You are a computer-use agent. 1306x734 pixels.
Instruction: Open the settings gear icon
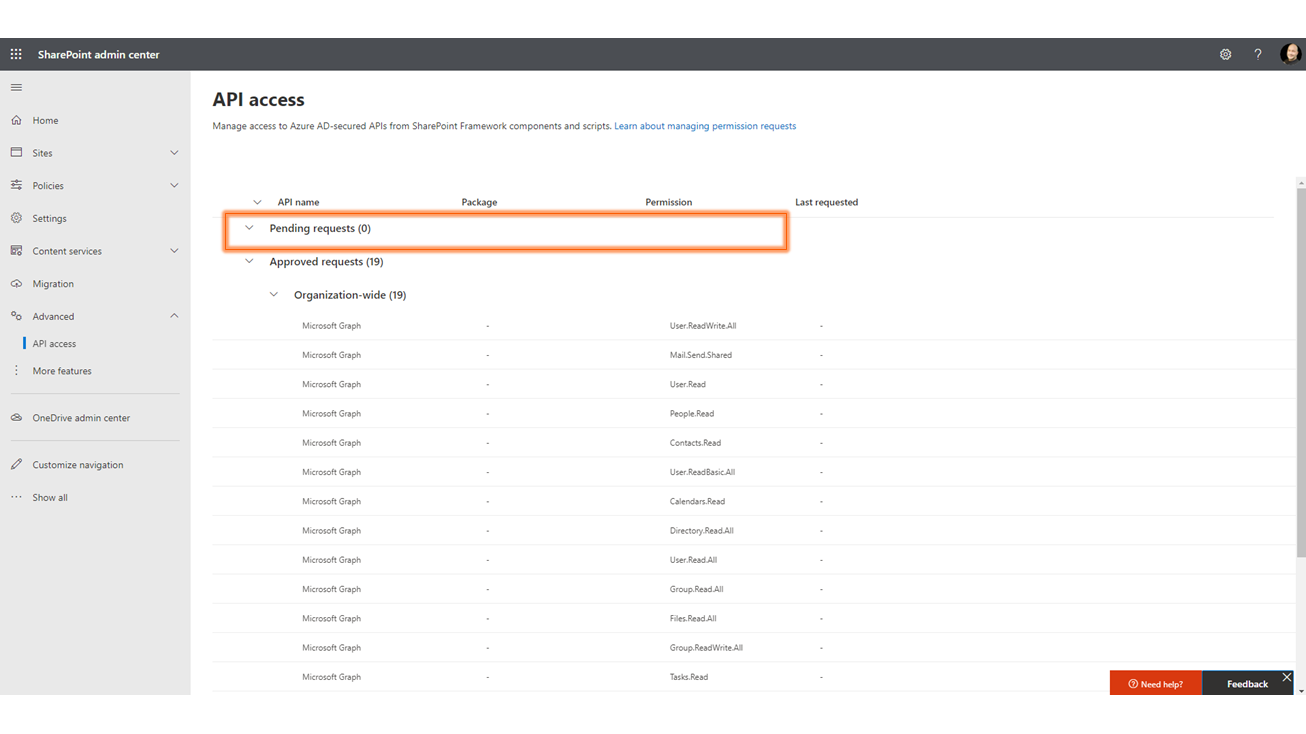pyautogui.click(x=1225, y=54)
